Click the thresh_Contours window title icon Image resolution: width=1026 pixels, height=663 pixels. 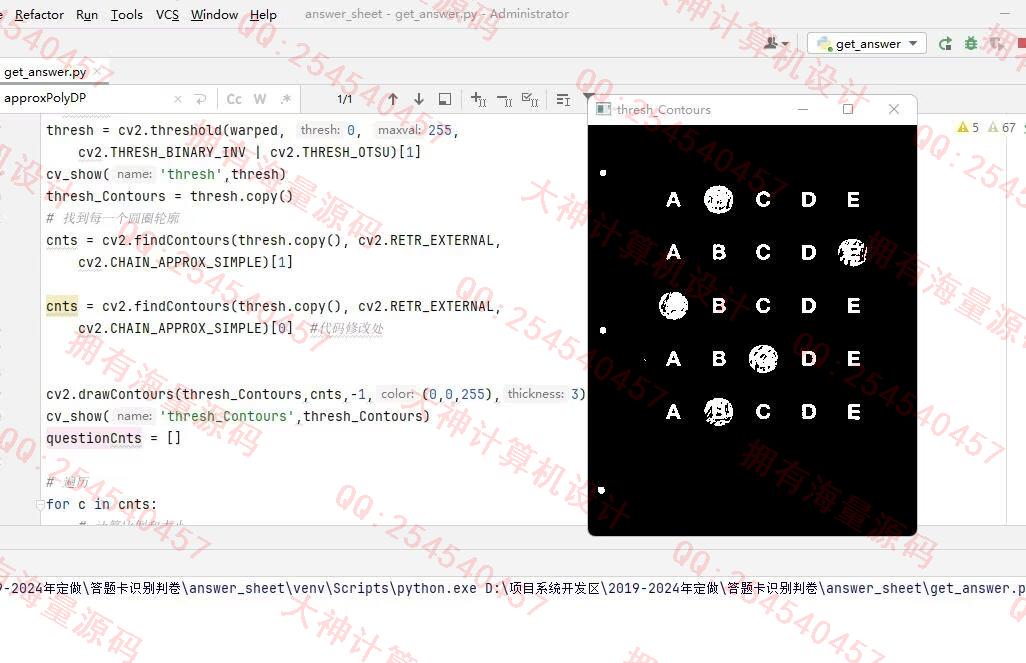(603, 109)
